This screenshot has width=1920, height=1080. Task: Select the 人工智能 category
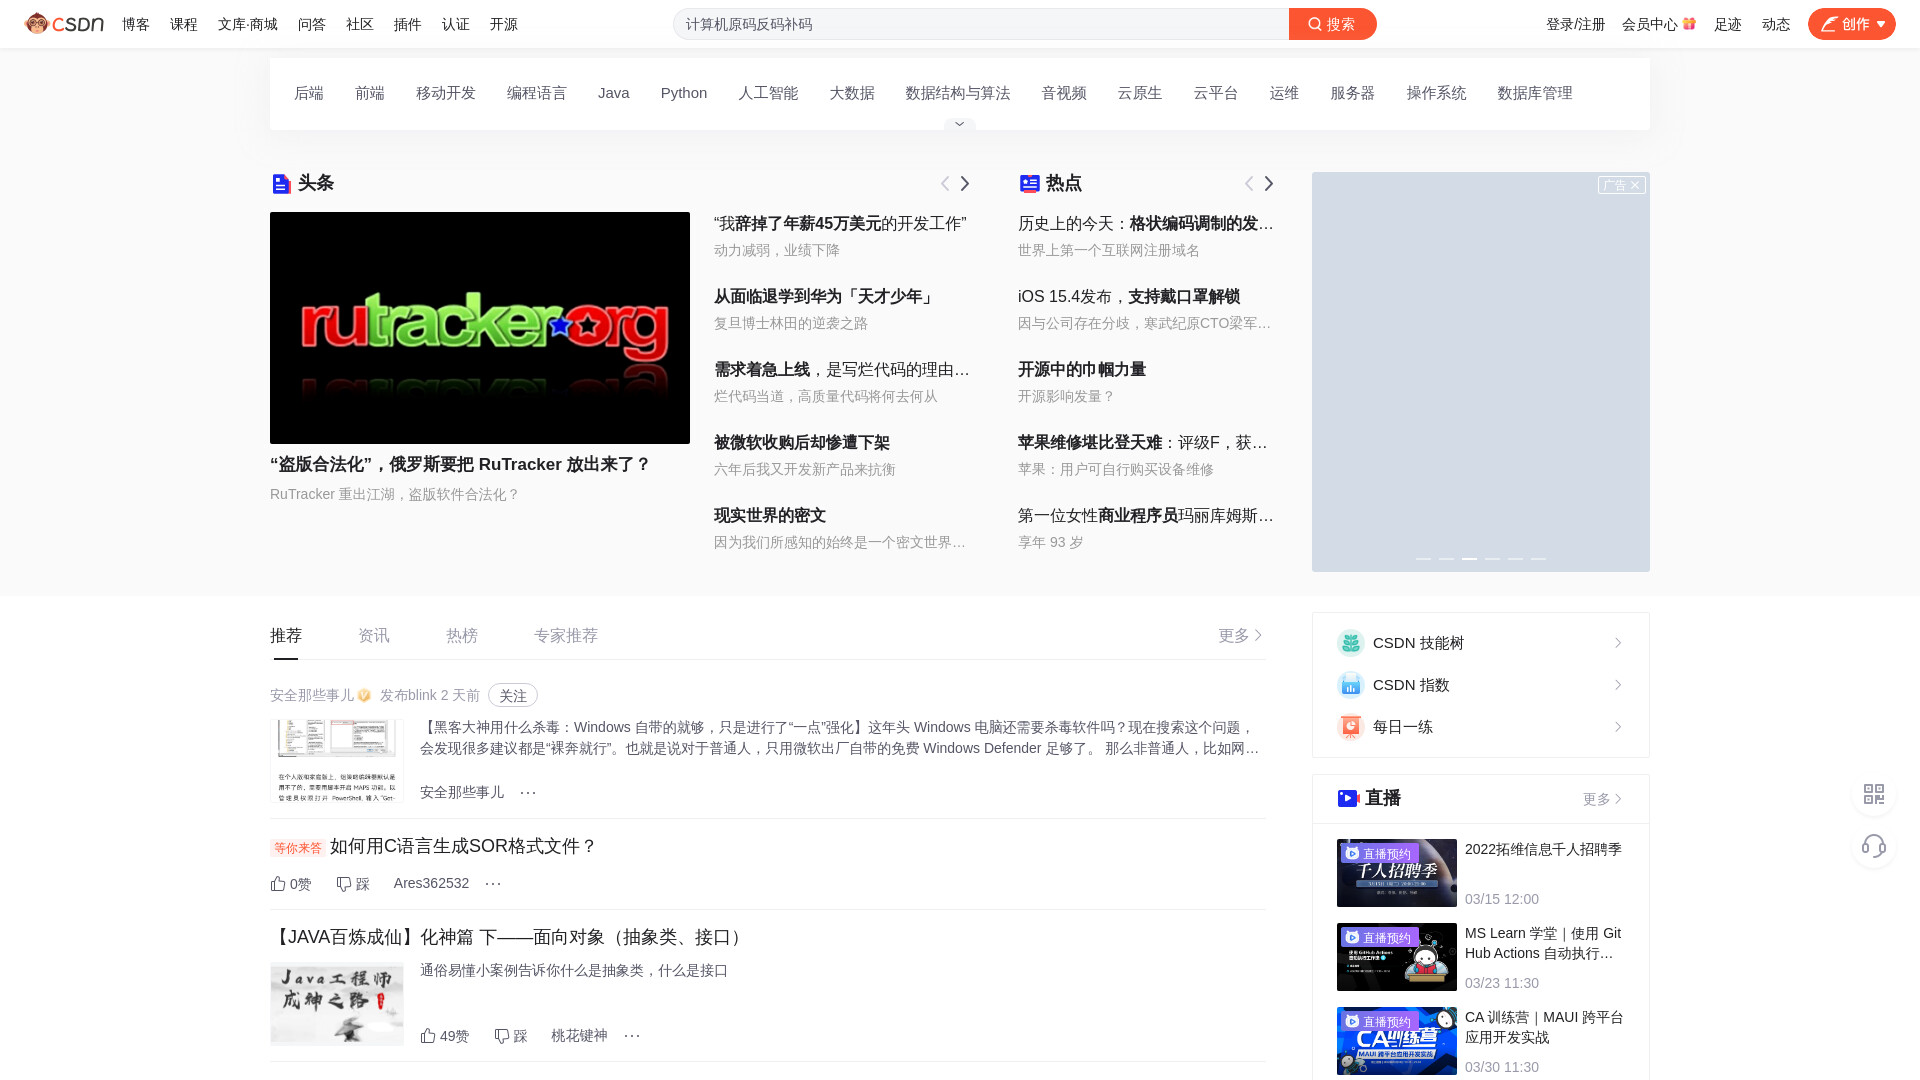pyautogui.click(x=768, y=93)
